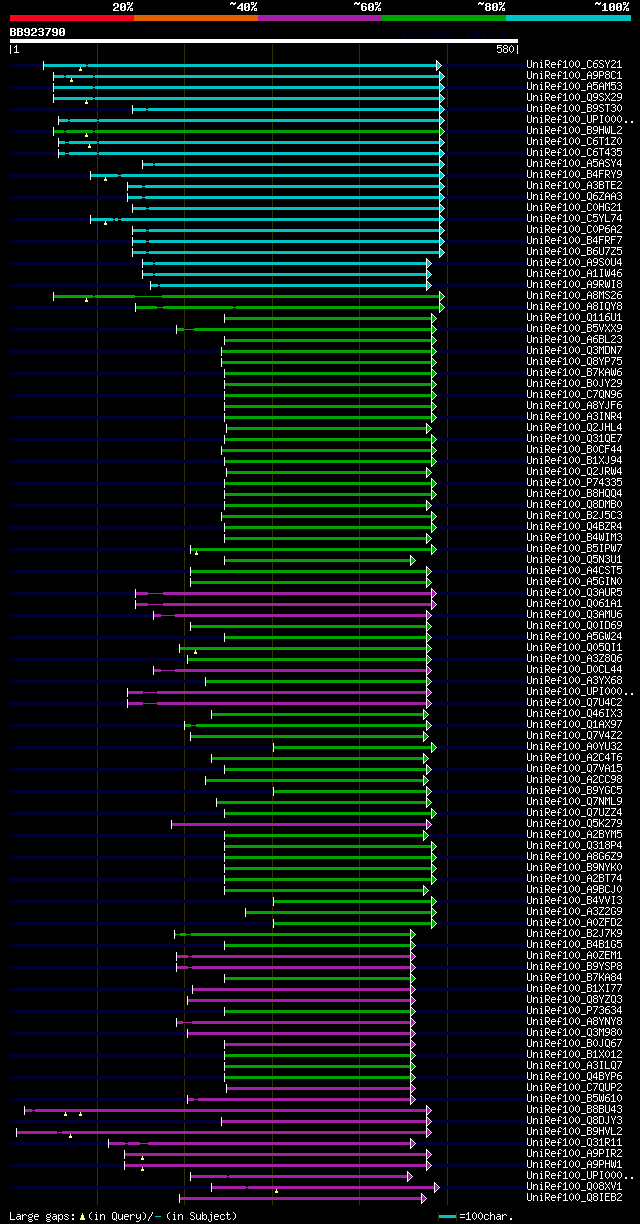640x1224 pixels.
Task: Select the UniRef100_B9HWL2 label
Action: pos(574,130)
